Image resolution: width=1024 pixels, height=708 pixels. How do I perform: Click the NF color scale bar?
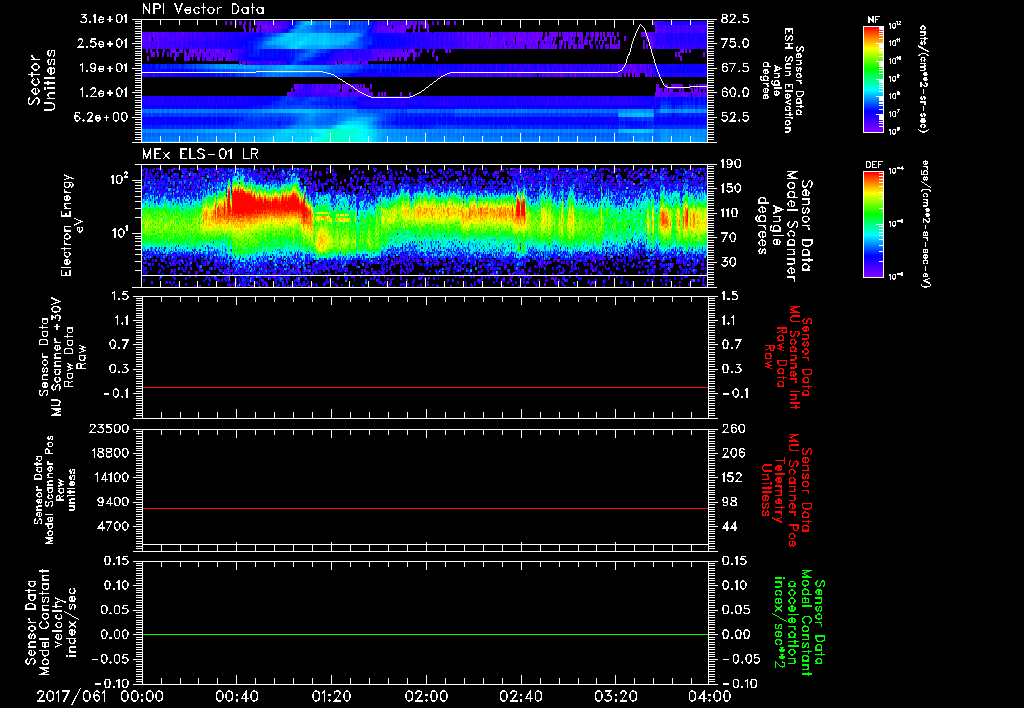tap(871, 79)
